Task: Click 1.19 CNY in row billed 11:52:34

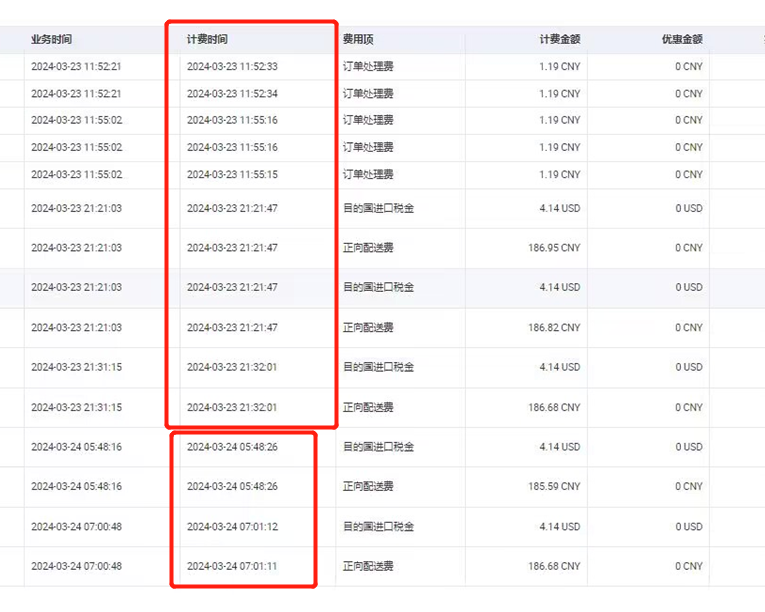Action: (560, 94)
